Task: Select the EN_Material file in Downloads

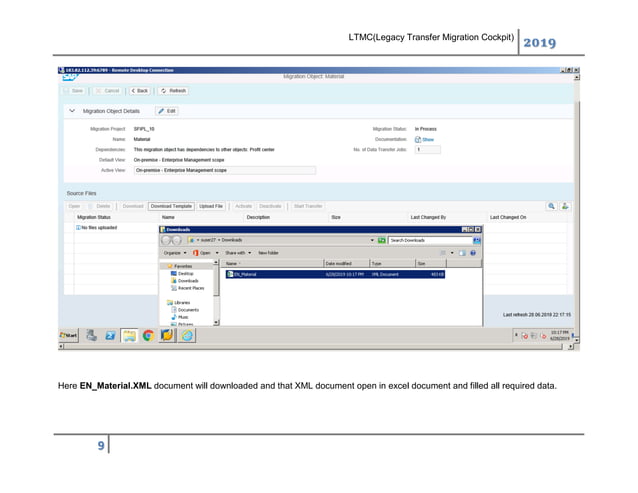Action: (x=243, y=273)
